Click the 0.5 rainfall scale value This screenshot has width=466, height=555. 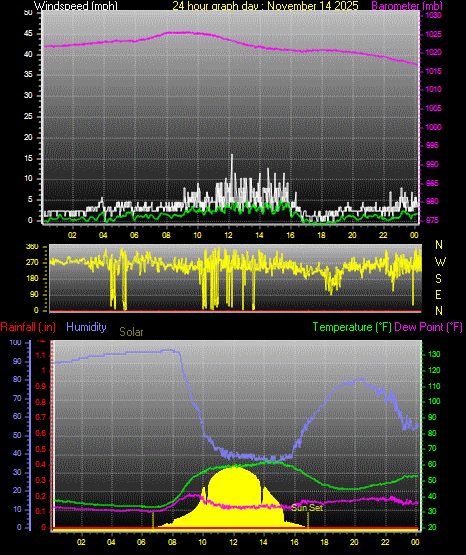click(41, 449)
